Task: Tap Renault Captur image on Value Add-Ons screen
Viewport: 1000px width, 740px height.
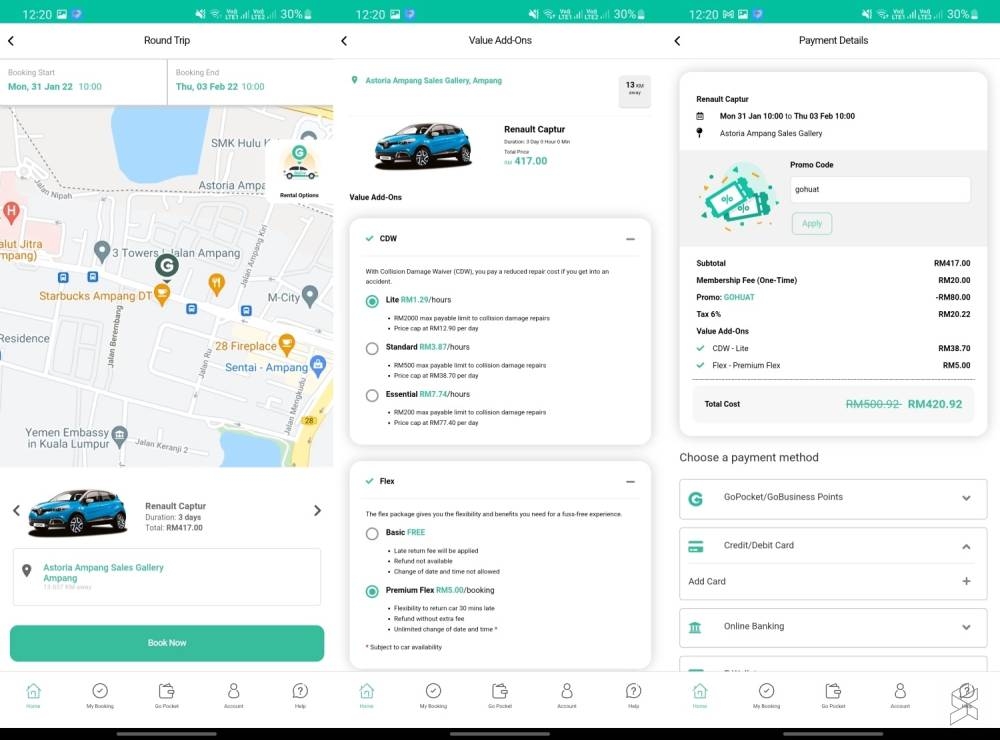Action: 423,146
